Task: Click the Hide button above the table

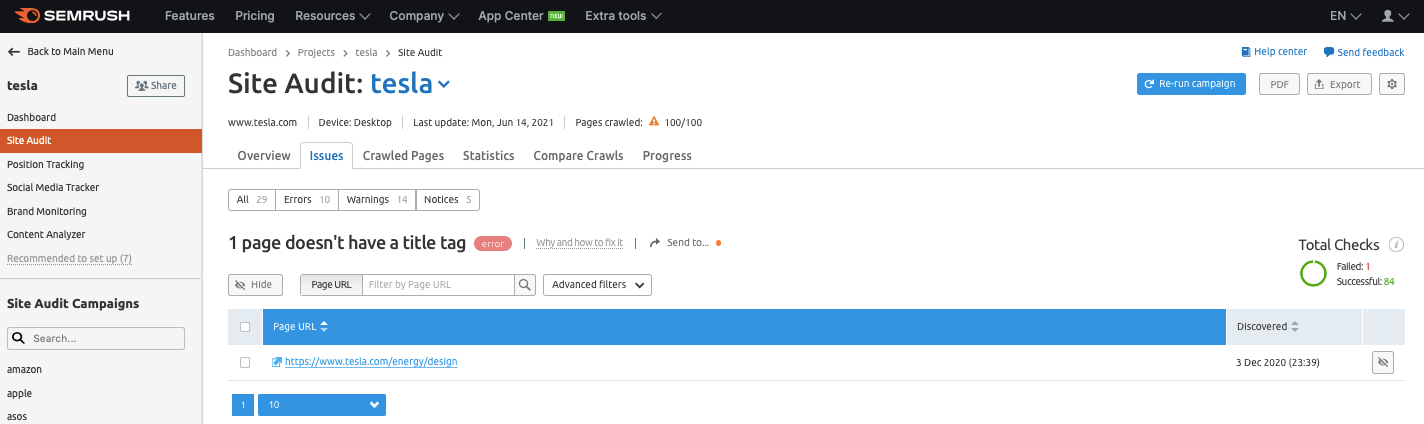Action: [x=255, y=285]
